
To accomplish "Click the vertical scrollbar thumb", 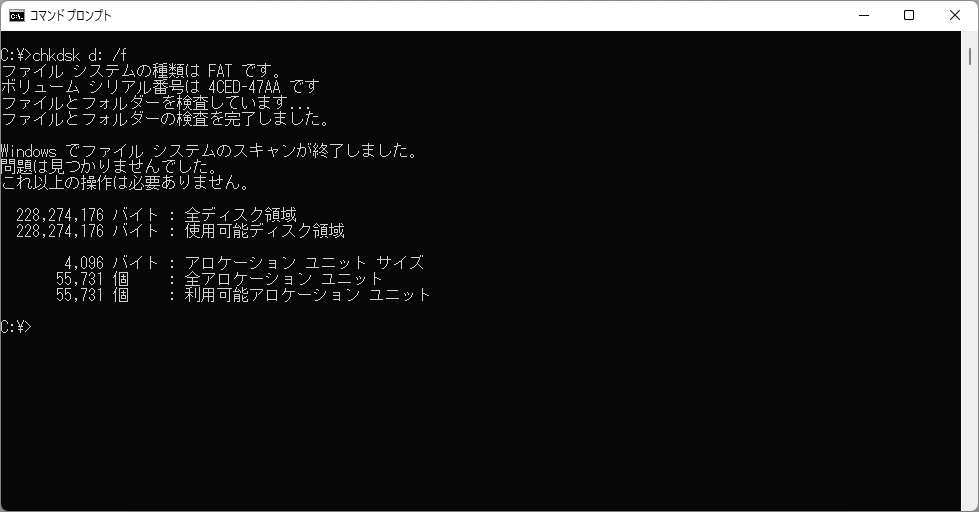I will (x=970, y=56).
